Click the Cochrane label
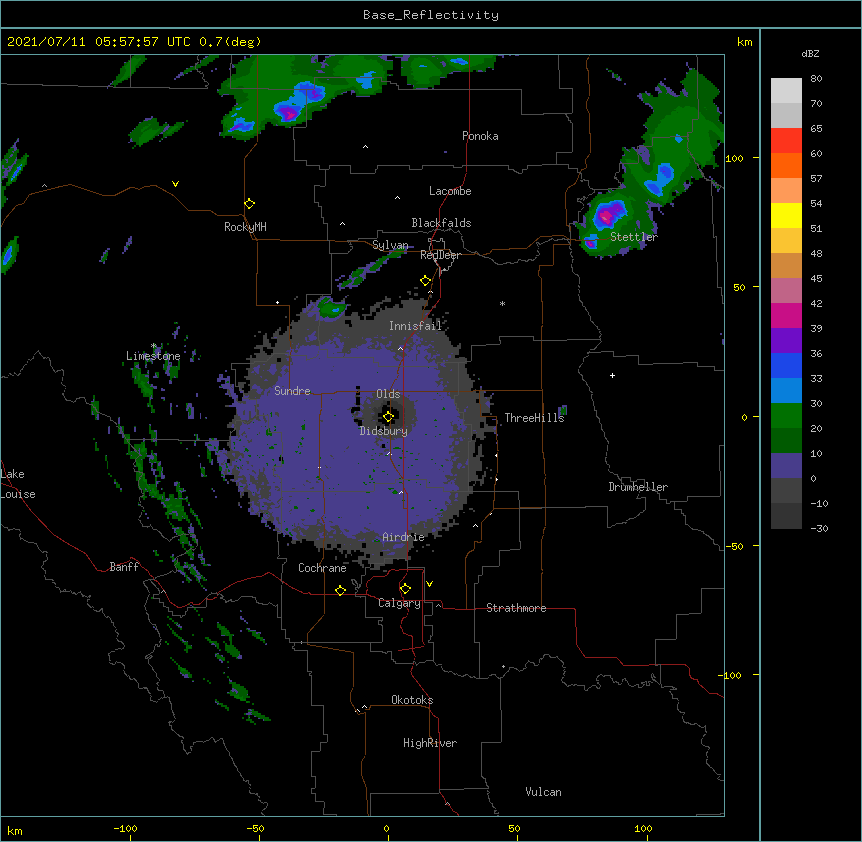 point(322,568)
